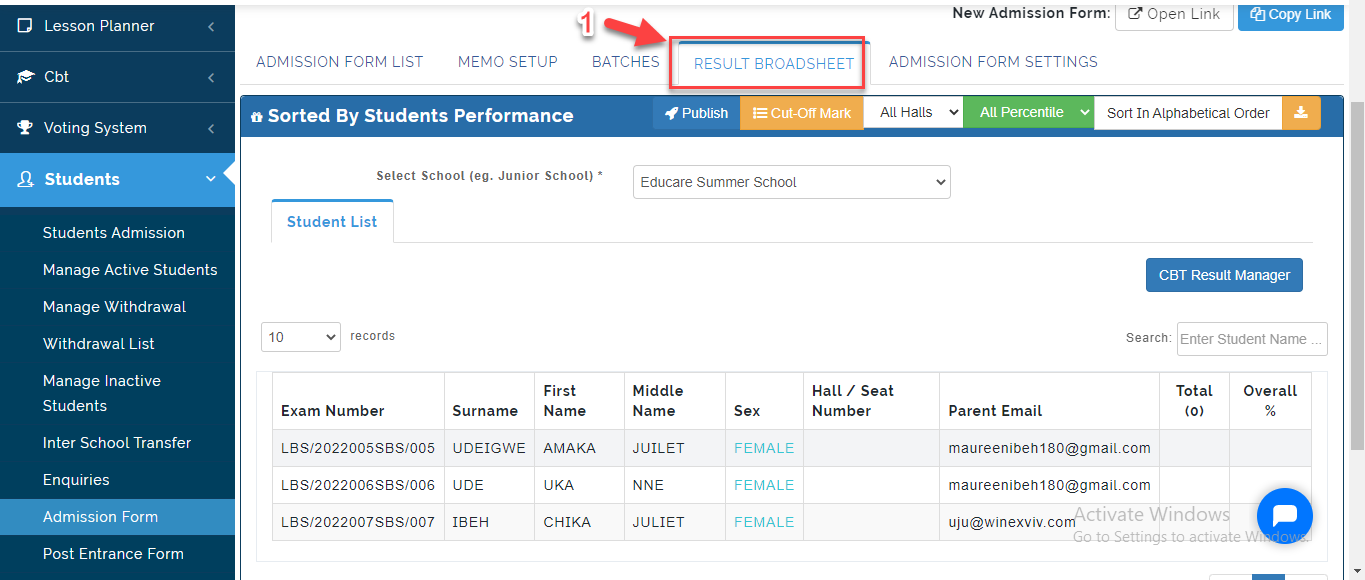Image resolution: width=1365 pixels, height=580 pixels.
Task: Open Admission Form Settings tab
Action: click(x=993, y=62)
